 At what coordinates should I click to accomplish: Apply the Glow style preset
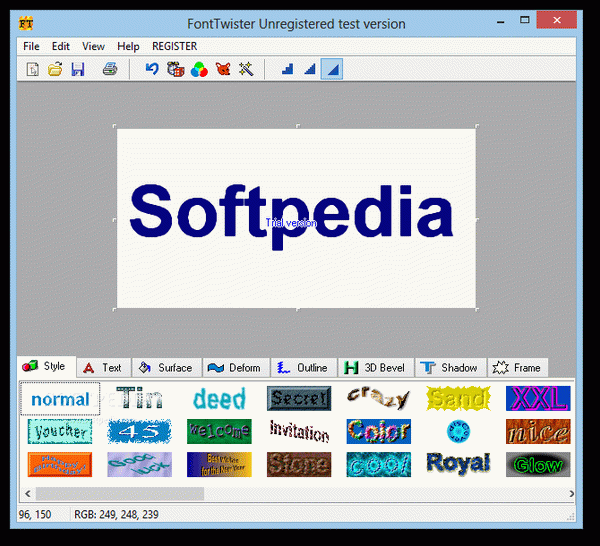[x=538, y=464]
